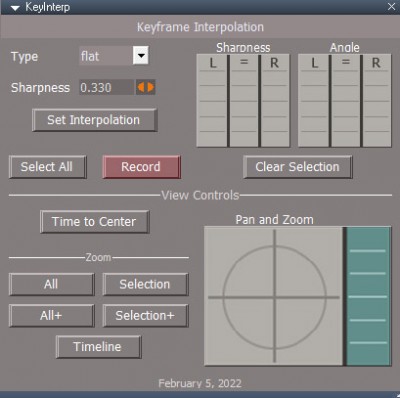Viewport: 400px width, 398px height.
Task: Click the teal zoom slider strip
Action: [368, 296]
